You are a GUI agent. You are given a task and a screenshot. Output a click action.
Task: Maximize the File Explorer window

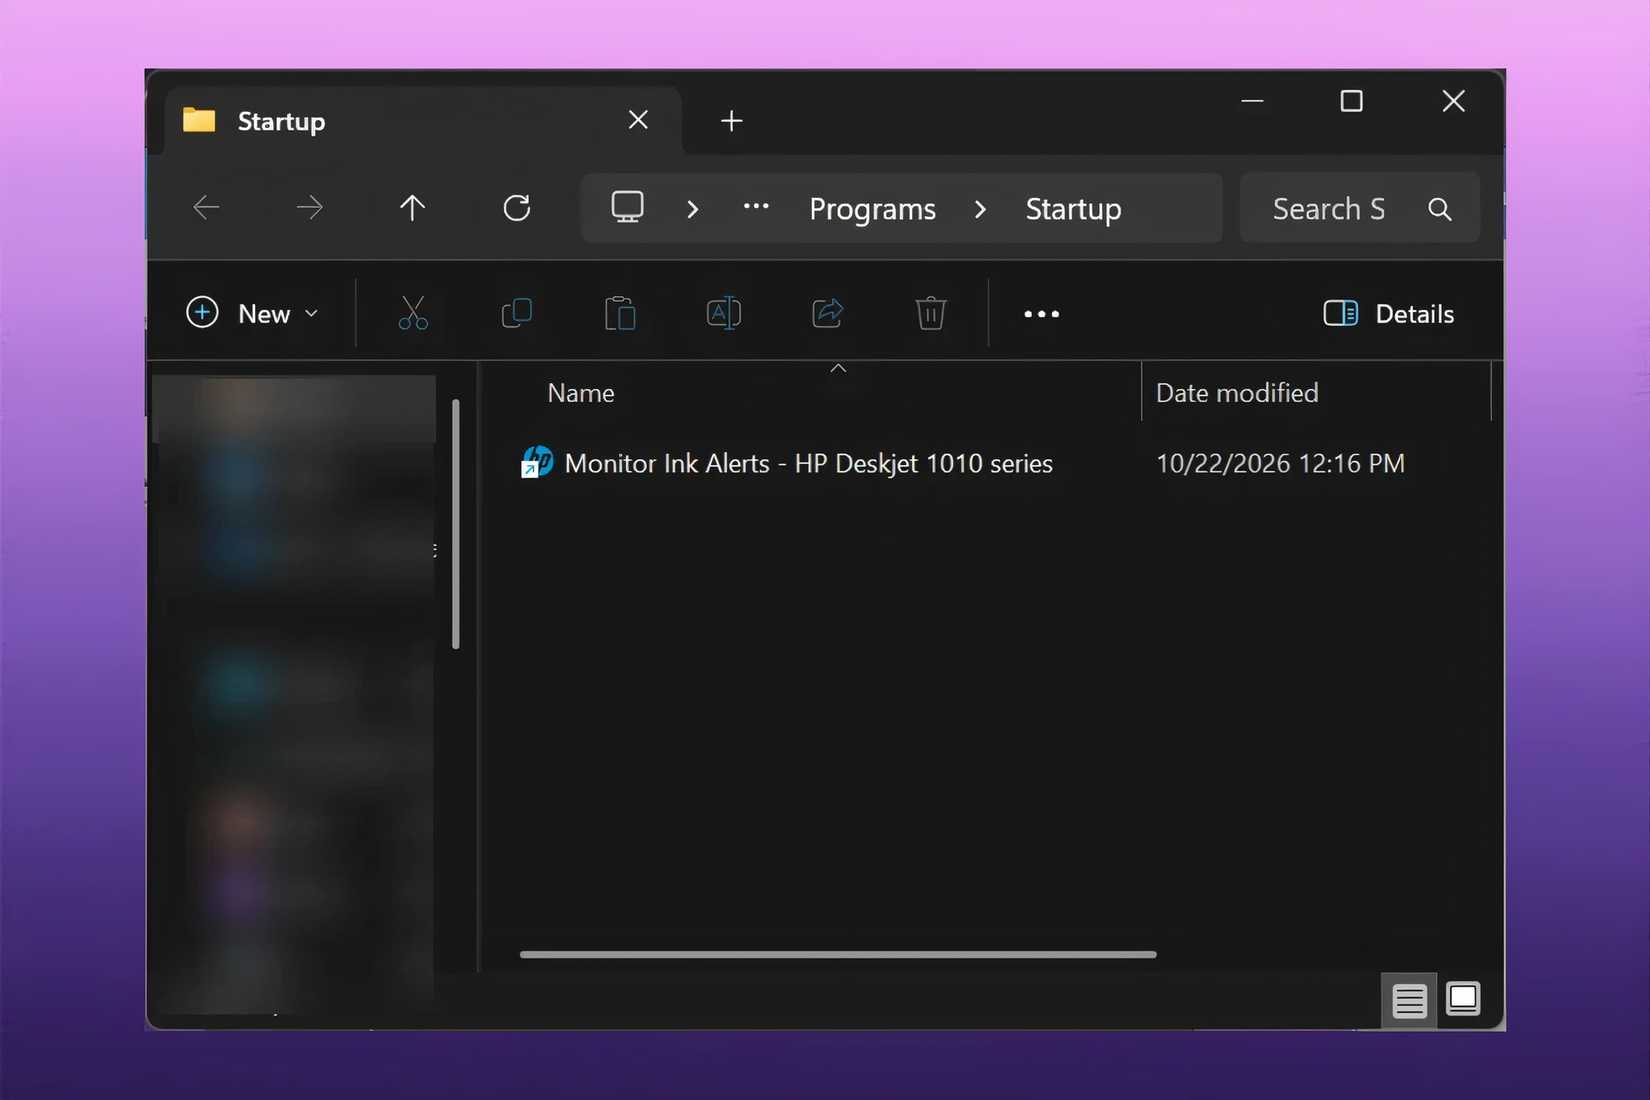(x=1351, y=101)
